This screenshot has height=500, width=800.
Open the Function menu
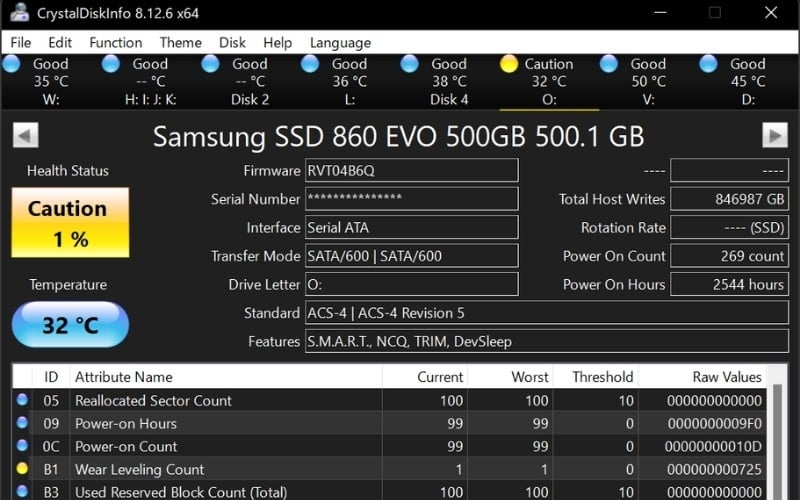(x=115, y=42)
